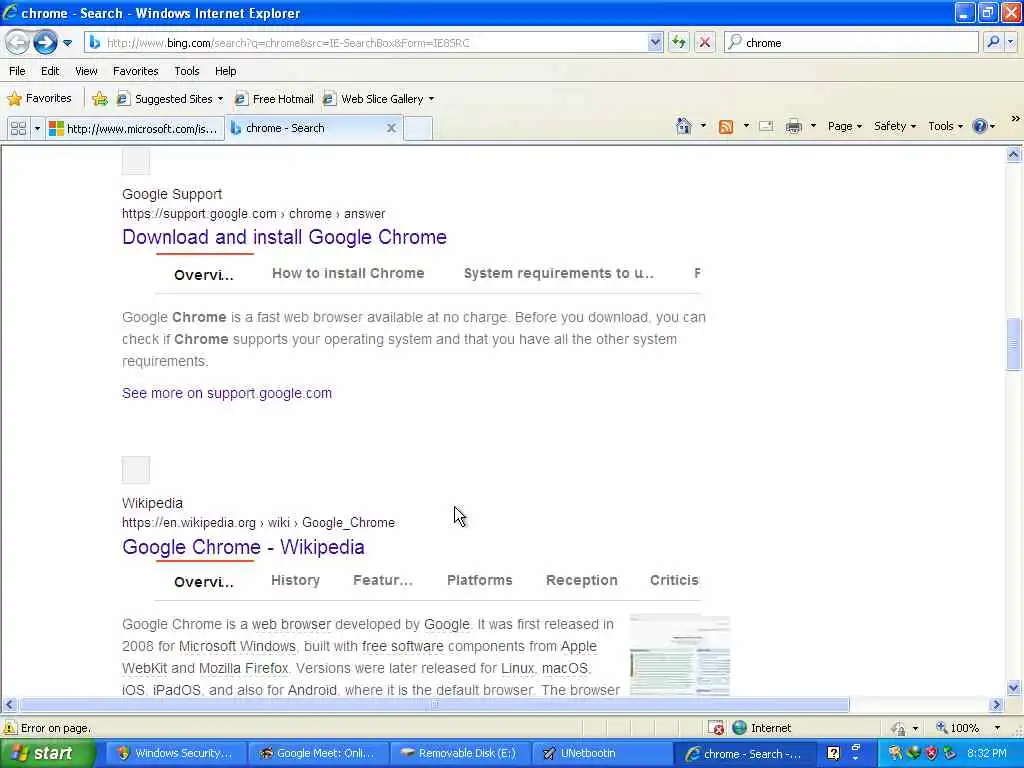Open the Favorites menu
Viewport: 1024px width, 768px height.
135,71
